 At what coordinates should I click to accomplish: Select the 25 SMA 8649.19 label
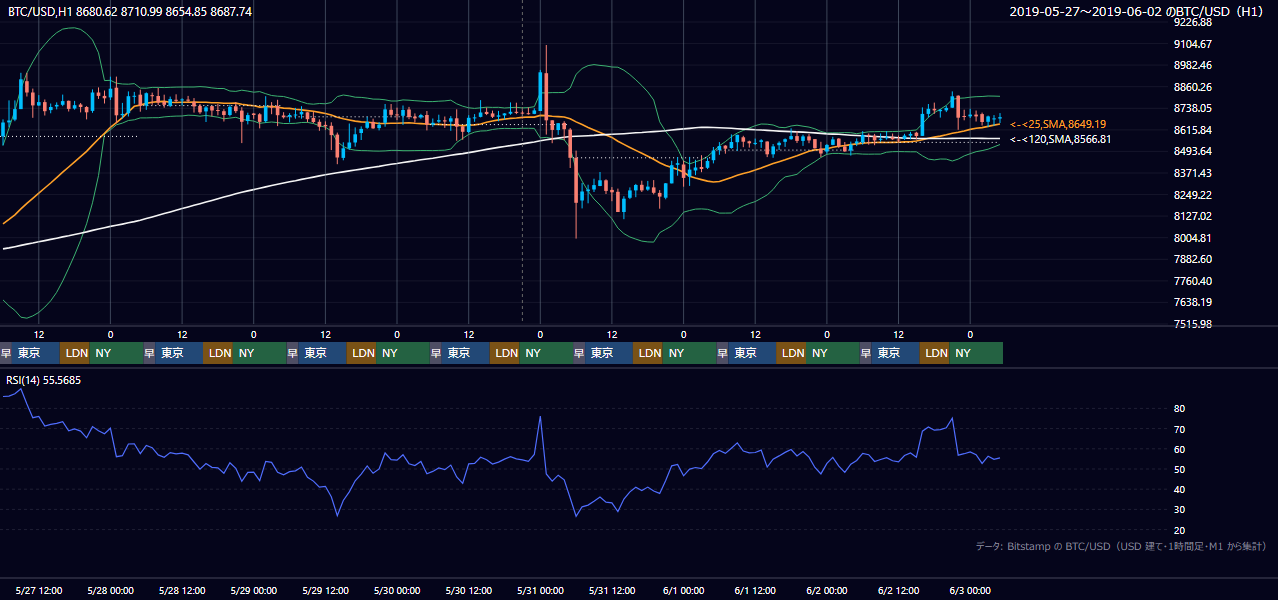pyautogui.click(x=1058, y=123)
